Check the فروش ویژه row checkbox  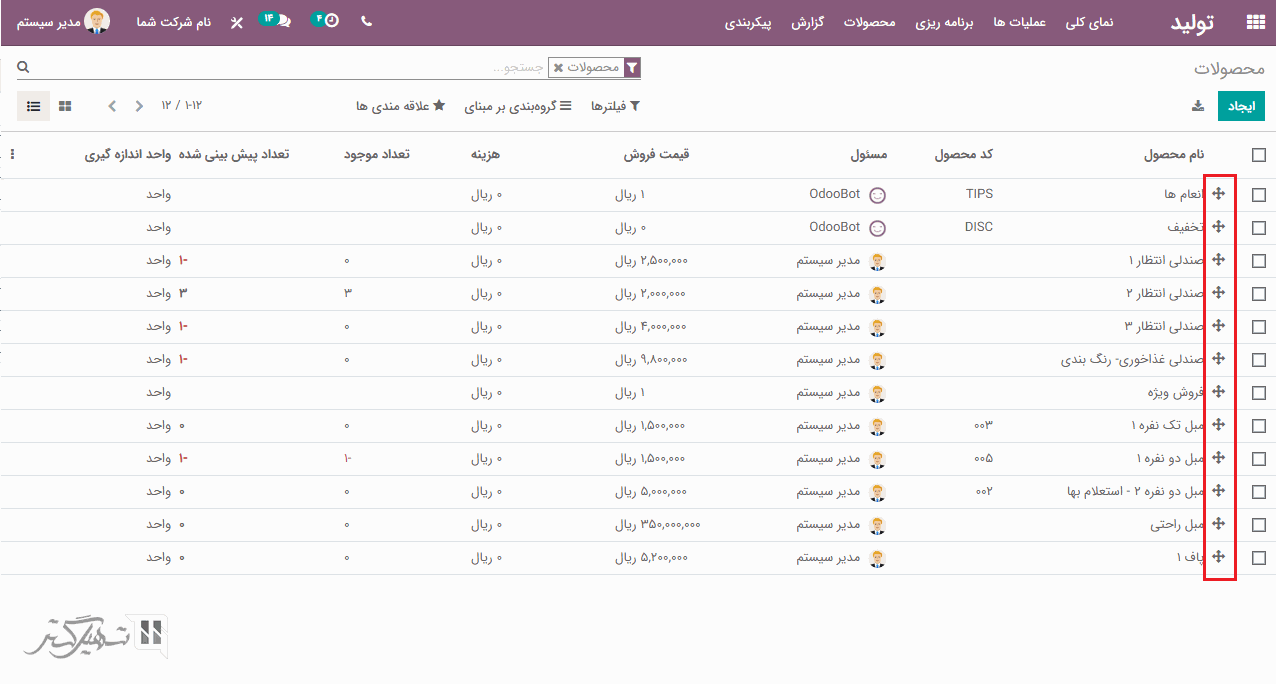(x=1259, y=393)
